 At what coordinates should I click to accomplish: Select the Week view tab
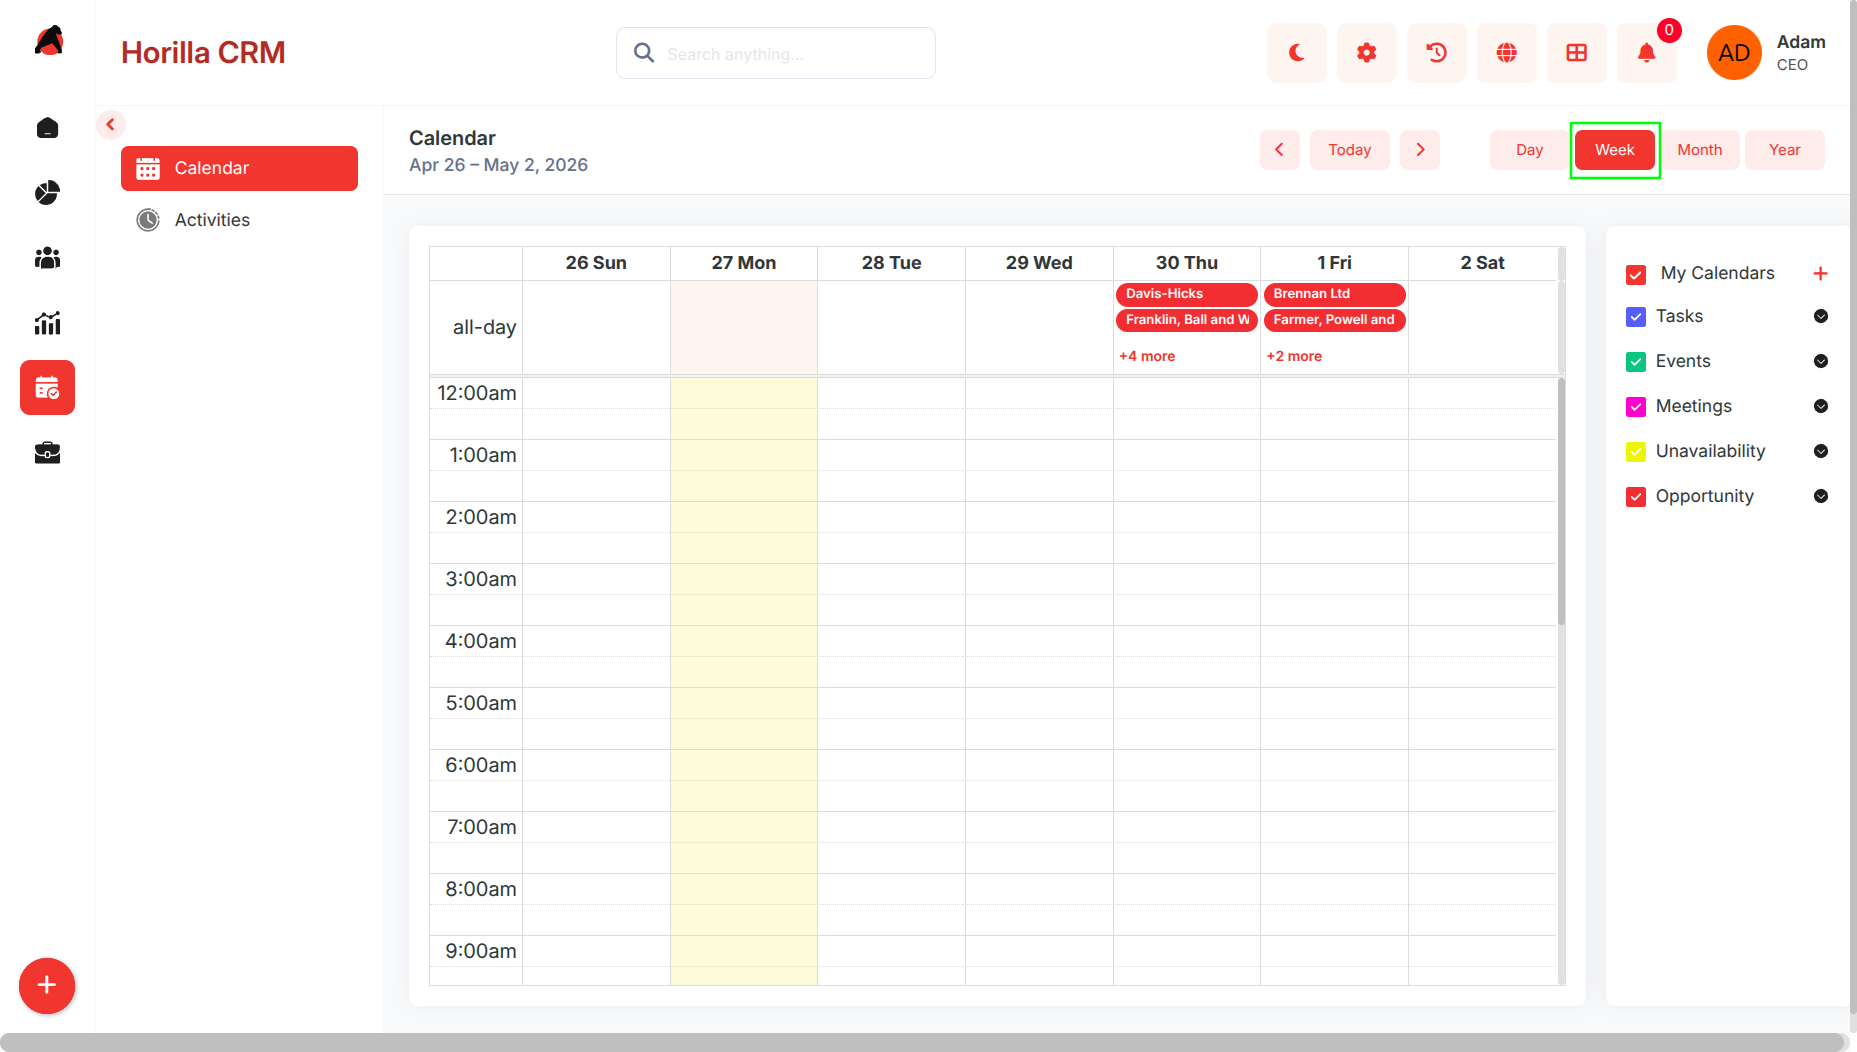[1615, 150]
